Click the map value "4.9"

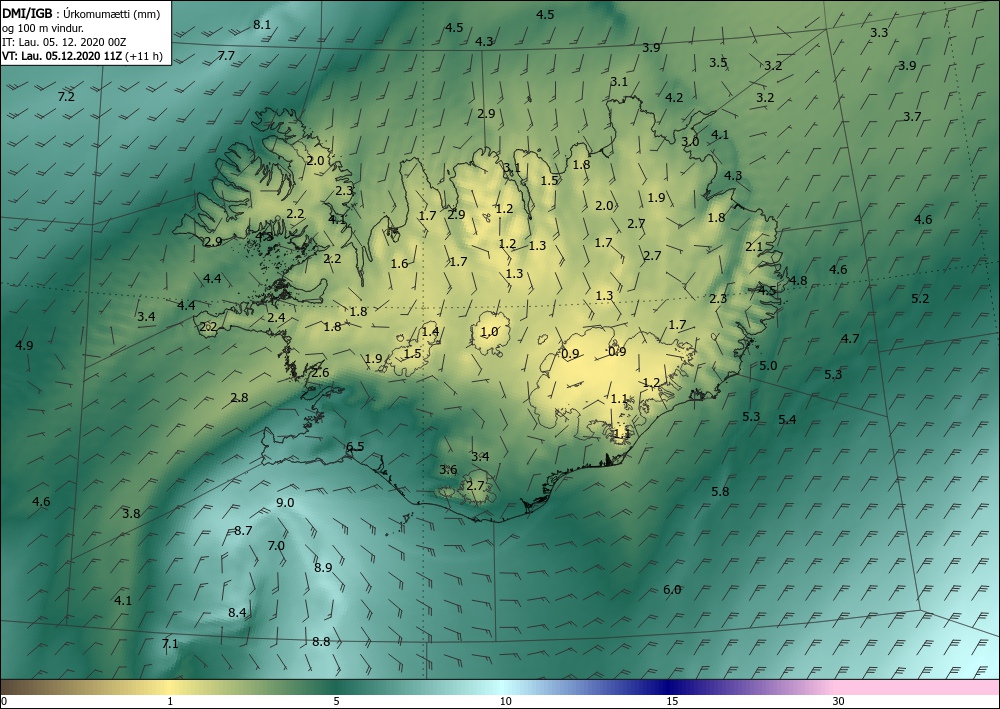pos(24,346)
